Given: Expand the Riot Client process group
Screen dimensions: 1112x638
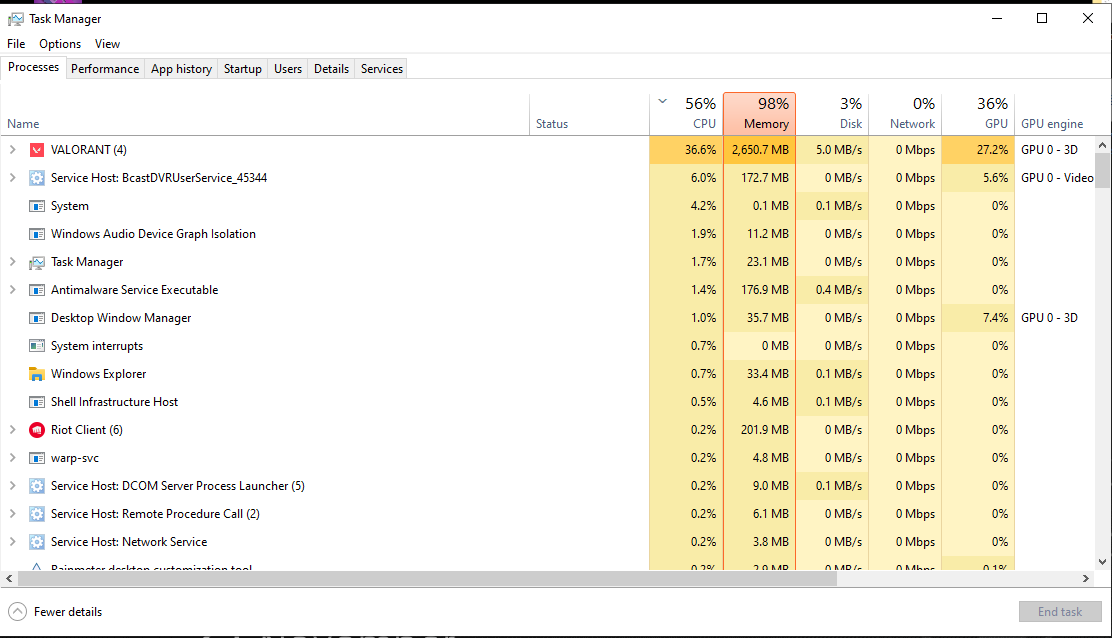Looking at the screenshot, I should pos(13,430).
